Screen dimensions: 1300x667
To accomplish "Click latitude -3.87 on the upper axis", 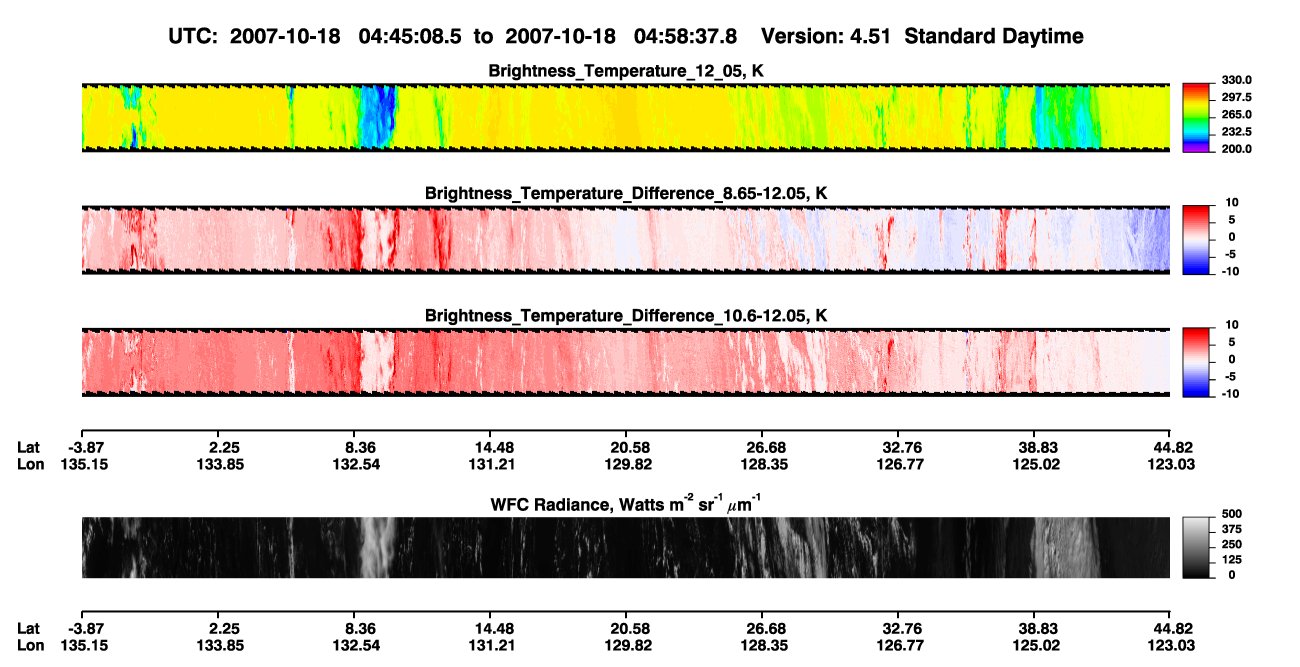I will click(x=81, y=448).
